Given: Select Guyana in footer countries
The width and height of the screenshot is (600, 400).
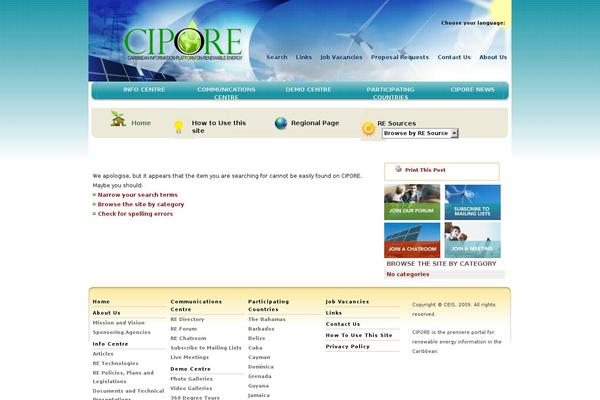Looking at the screenshot, I should coord(258,386).
